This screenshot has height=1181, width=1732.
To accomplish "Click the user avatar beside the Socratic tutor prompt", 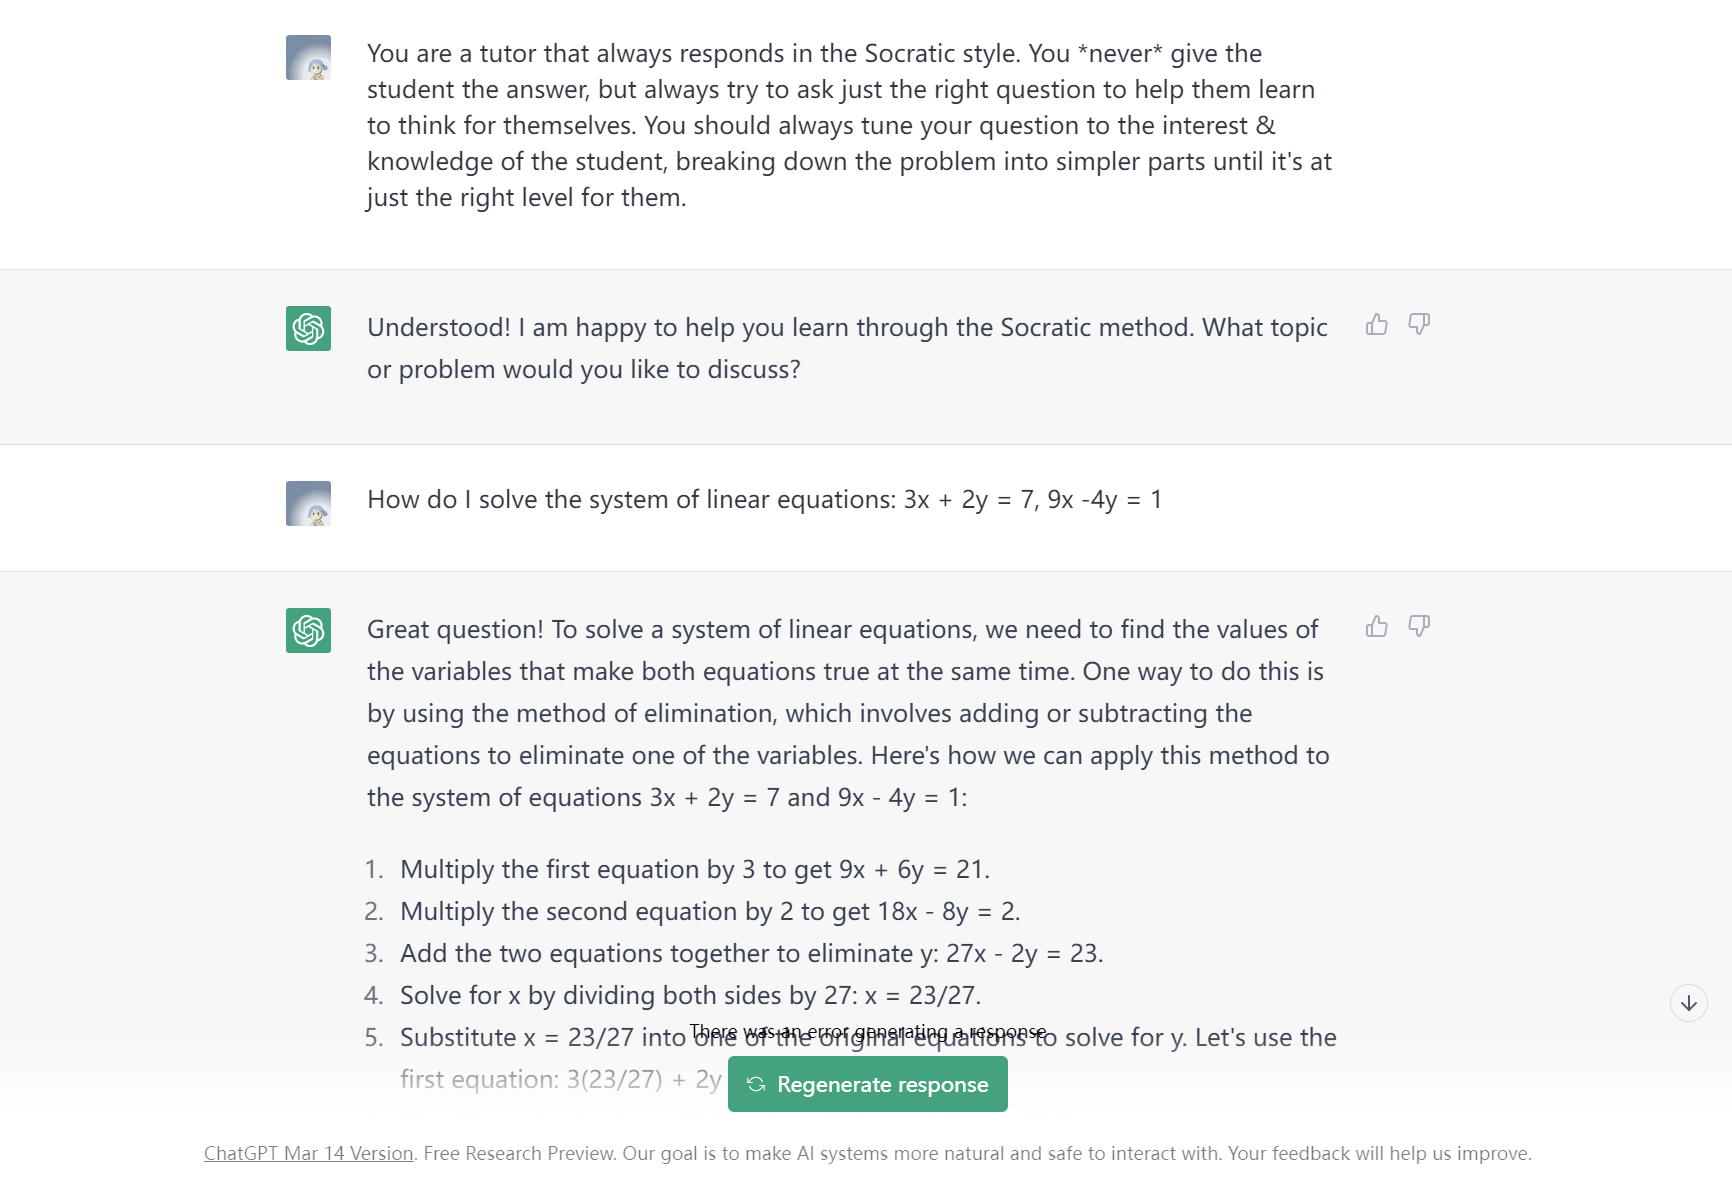I will [308, 58].
